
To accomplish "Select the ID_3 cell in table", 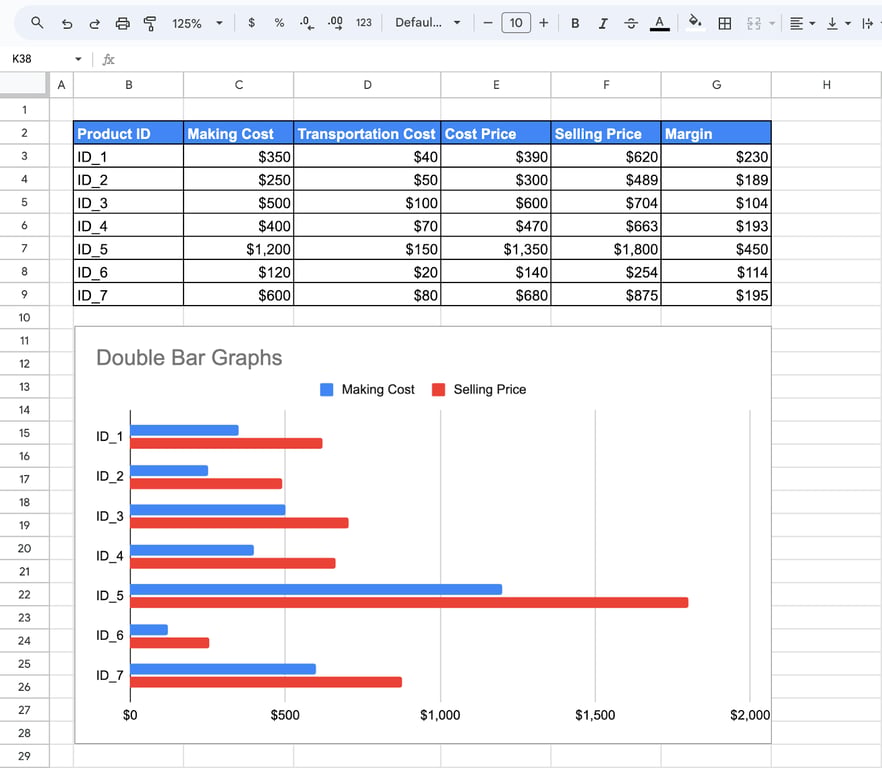I will point(128,203).
